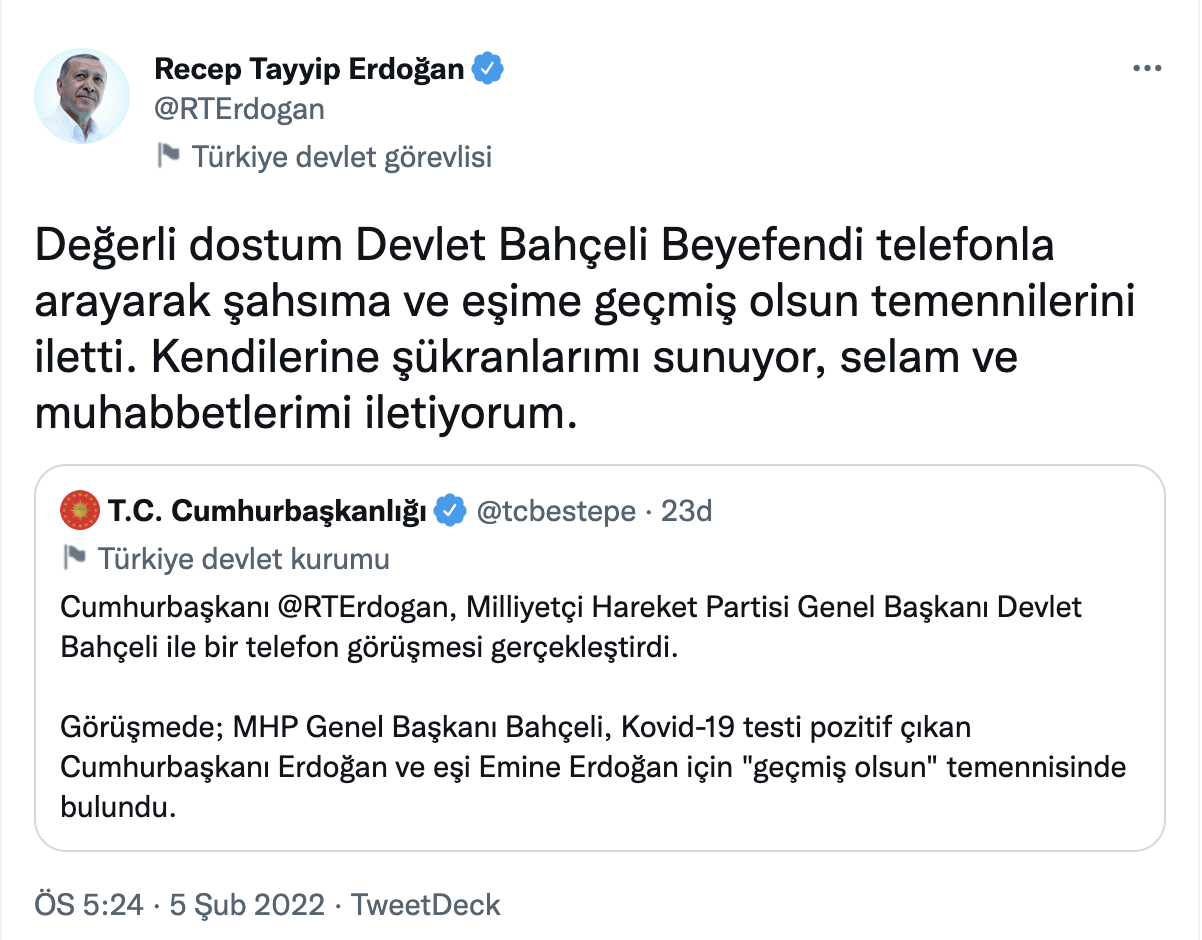The width and height of the screenshot is (1202, 940).
Task: Select the main tweet text about Devlet Bahçeli
Action: (585, 329)
